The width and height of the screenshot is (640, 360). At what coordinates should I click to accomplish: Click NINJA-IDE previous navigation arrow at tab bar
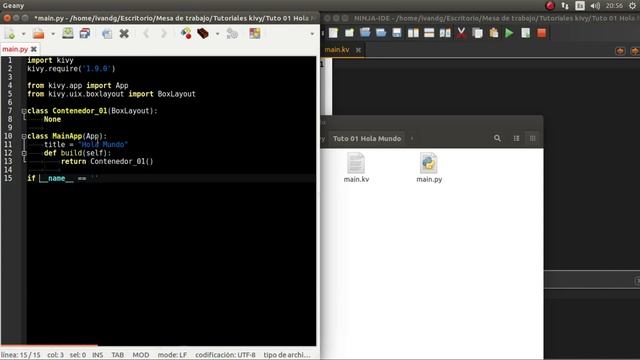[x=620, y=51]
